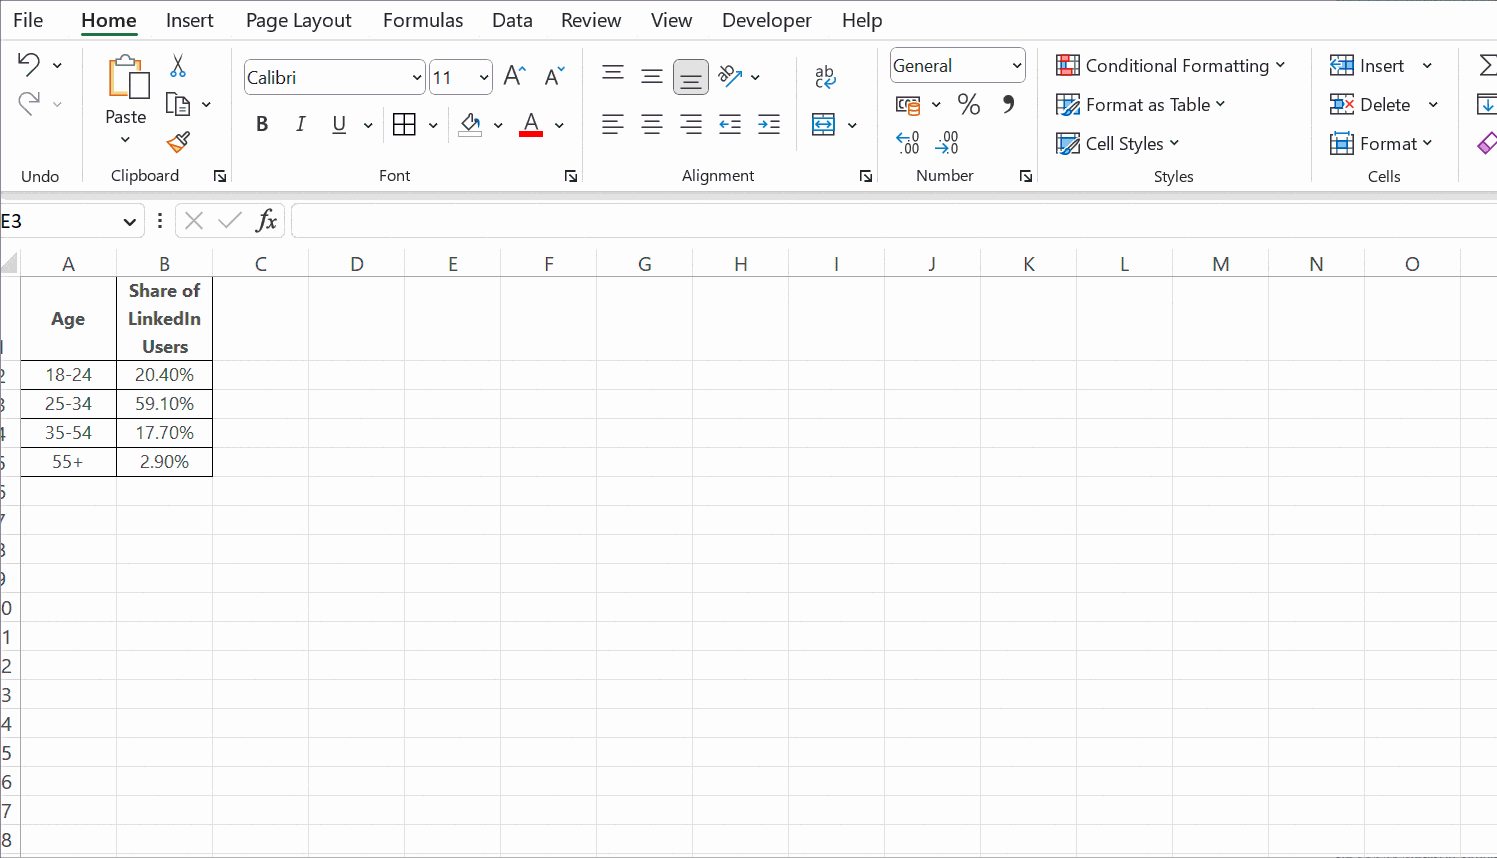Click the Undo arrow icon
This screenshot has height=858, width=1497.
[29, 65]
